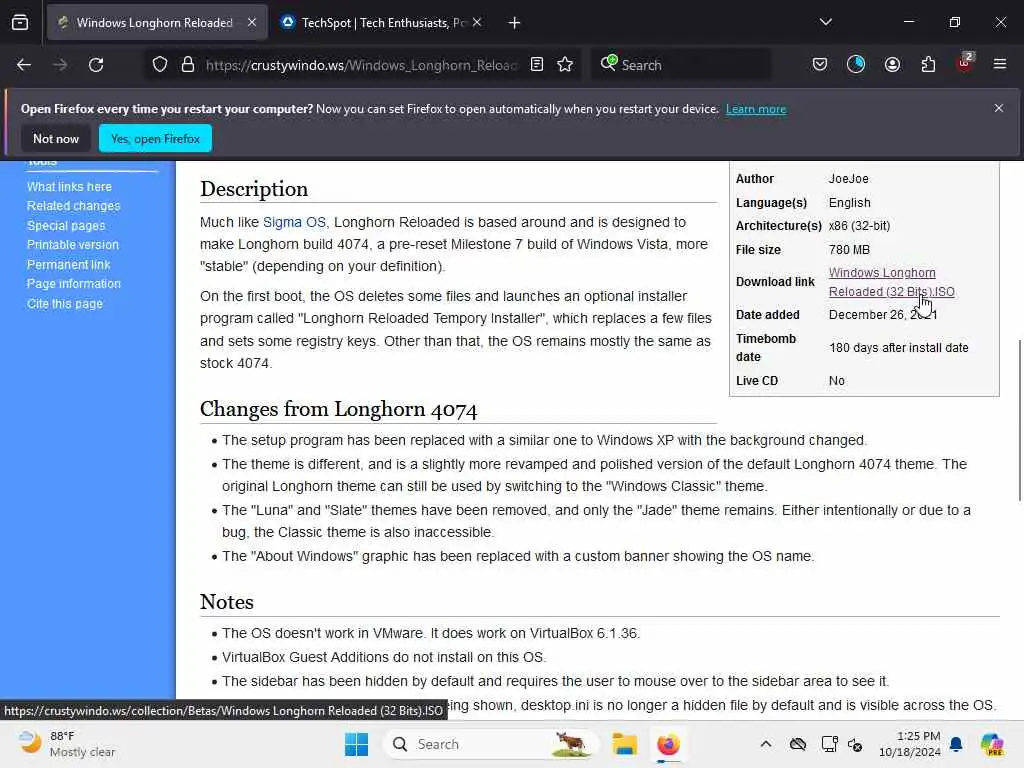Open Page information sidebar link

74,284
